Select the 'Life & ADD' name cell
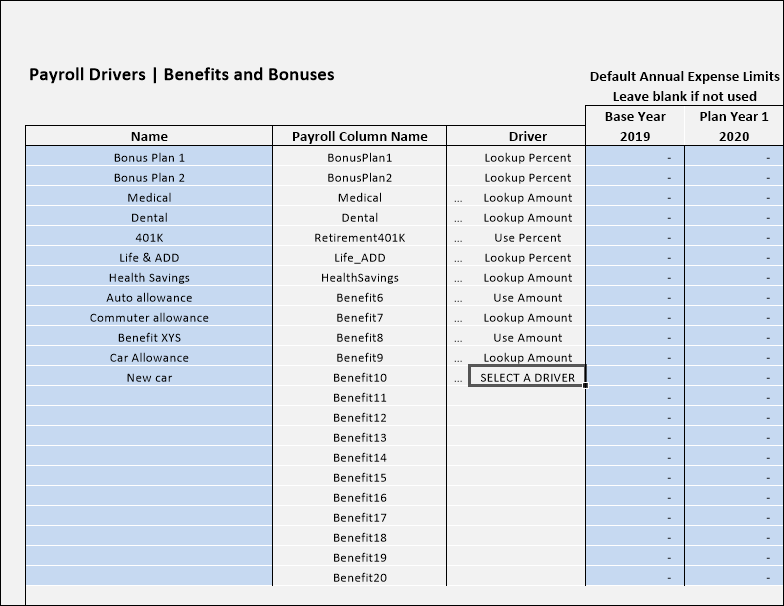This screenshot has width=784, height=606. [x=149, y=256]
